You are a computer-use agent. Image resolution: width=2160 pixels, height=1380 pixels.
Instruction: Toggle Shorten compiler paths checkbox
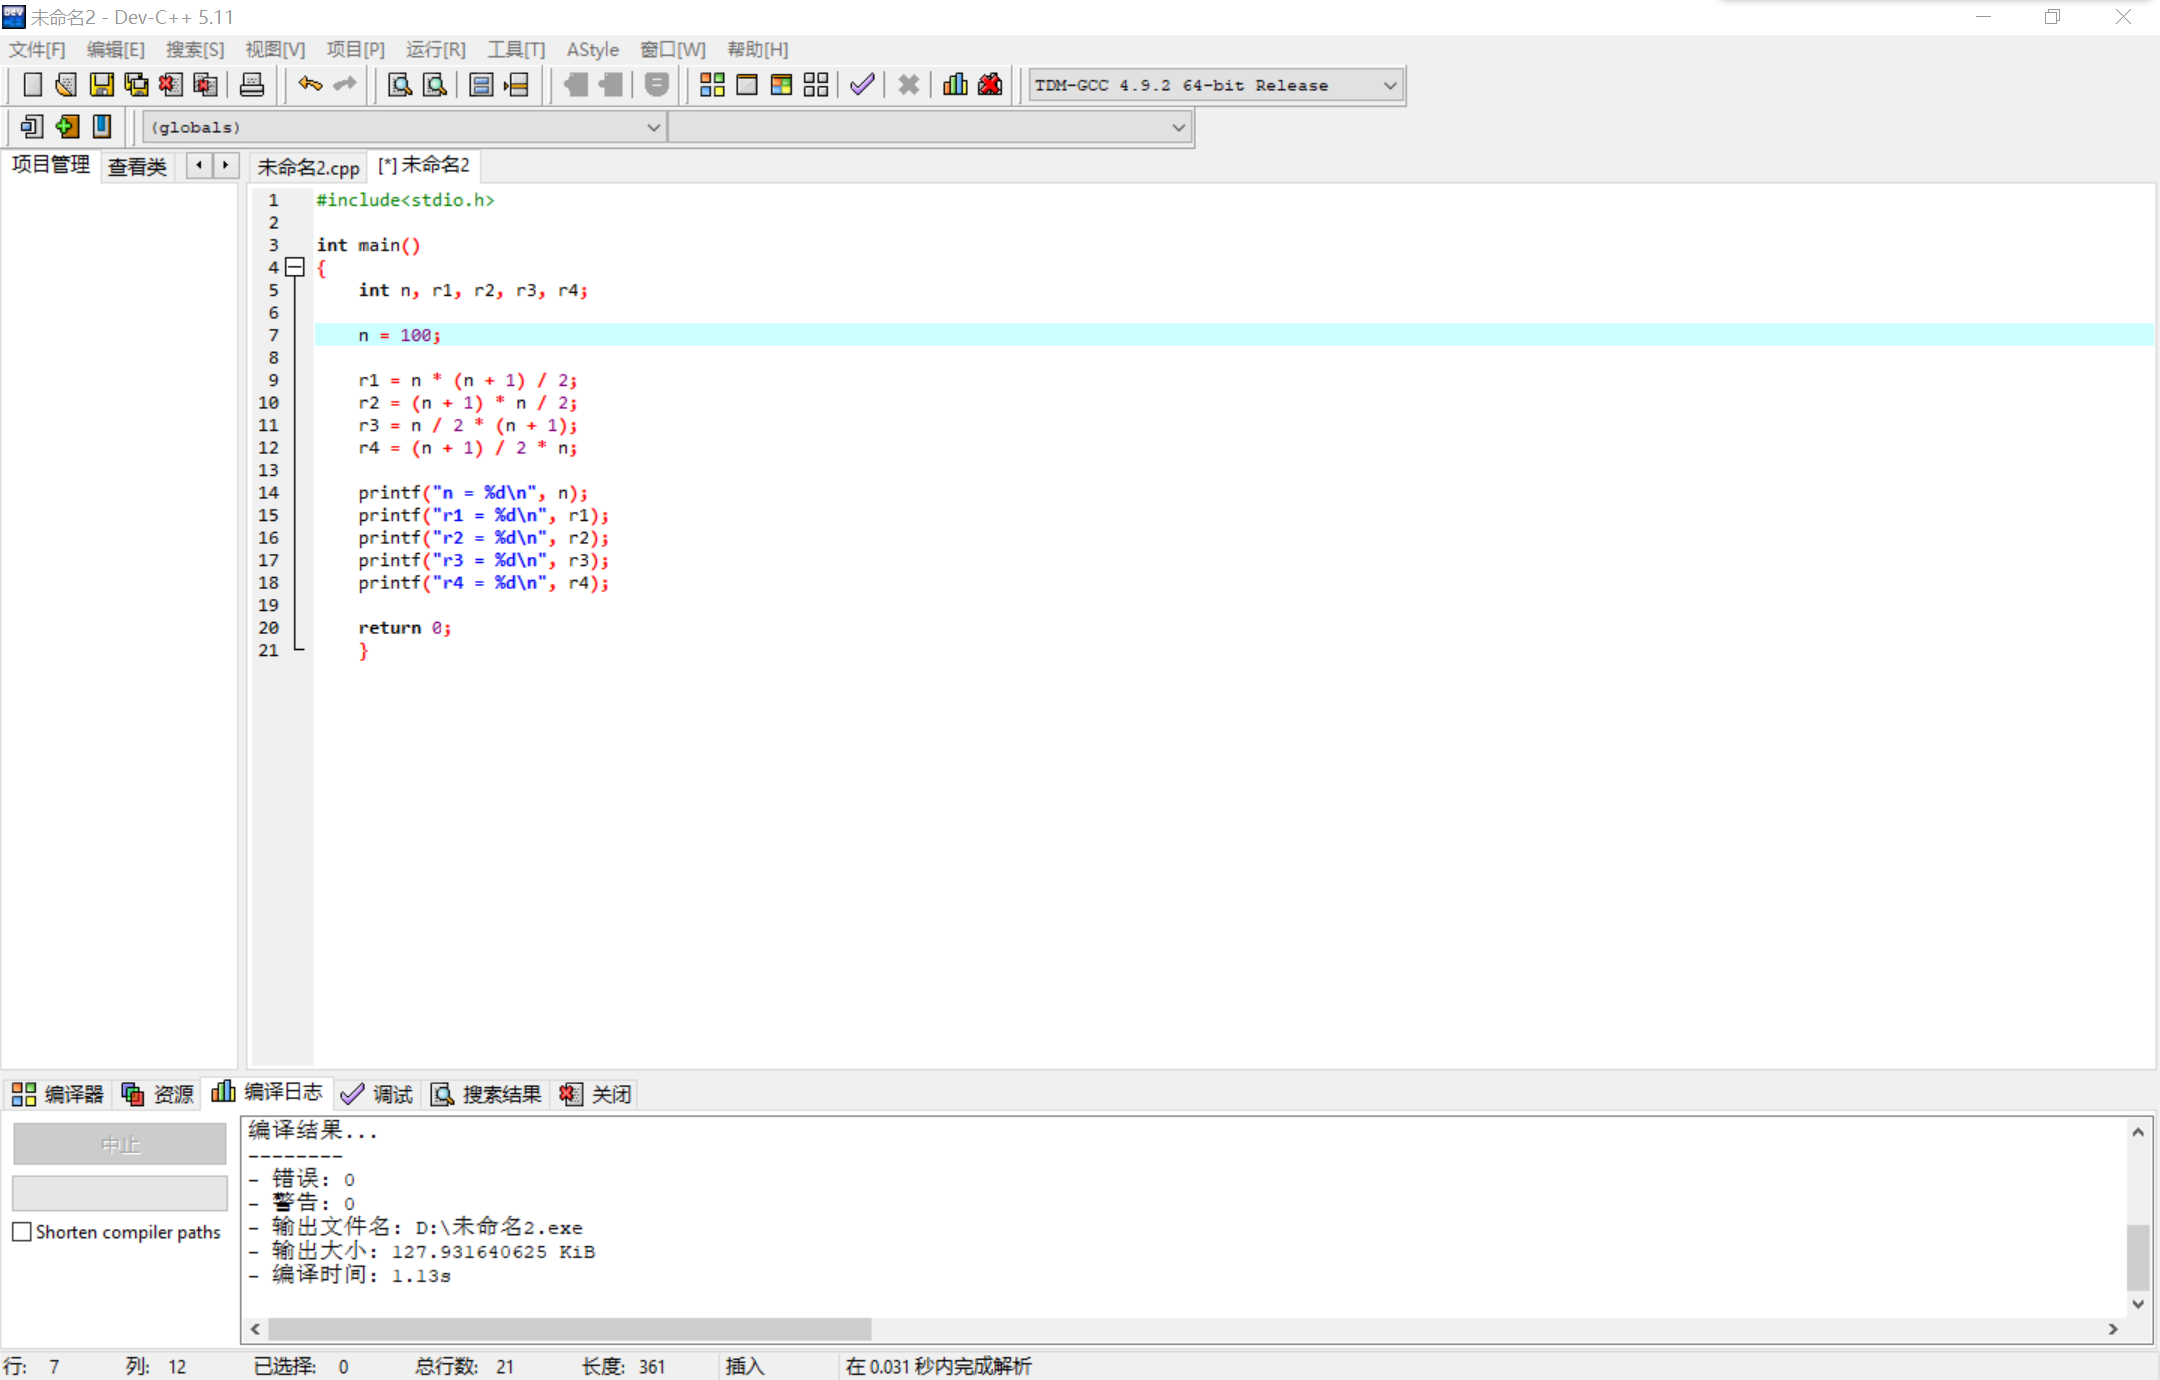(x=22, y=1232)
